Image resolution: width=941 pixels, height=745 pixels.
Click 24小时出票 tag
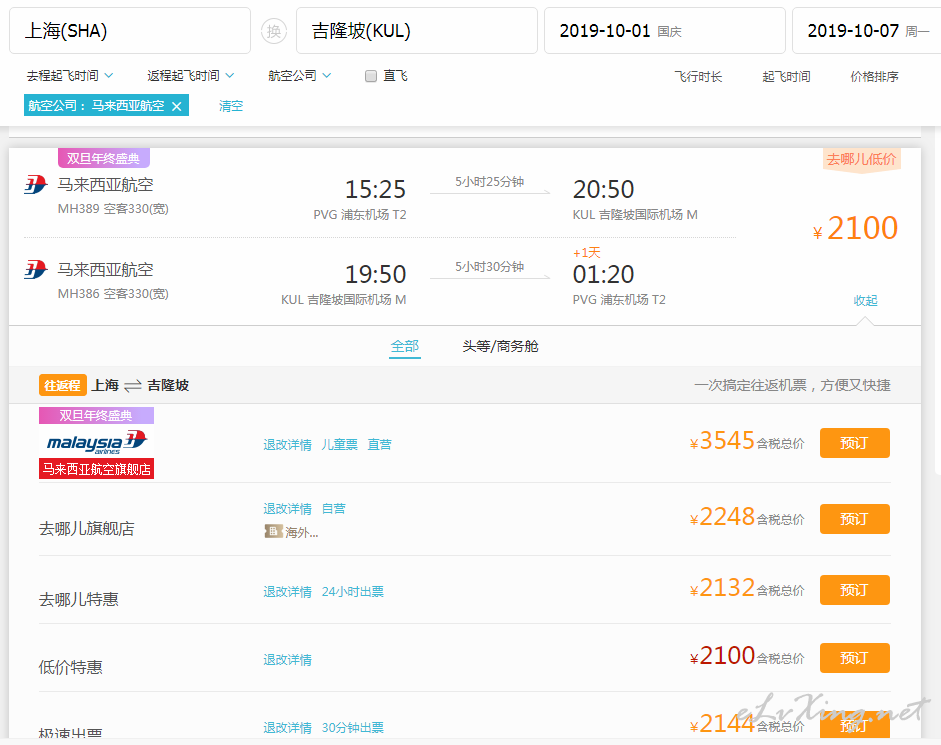point(353,592)
